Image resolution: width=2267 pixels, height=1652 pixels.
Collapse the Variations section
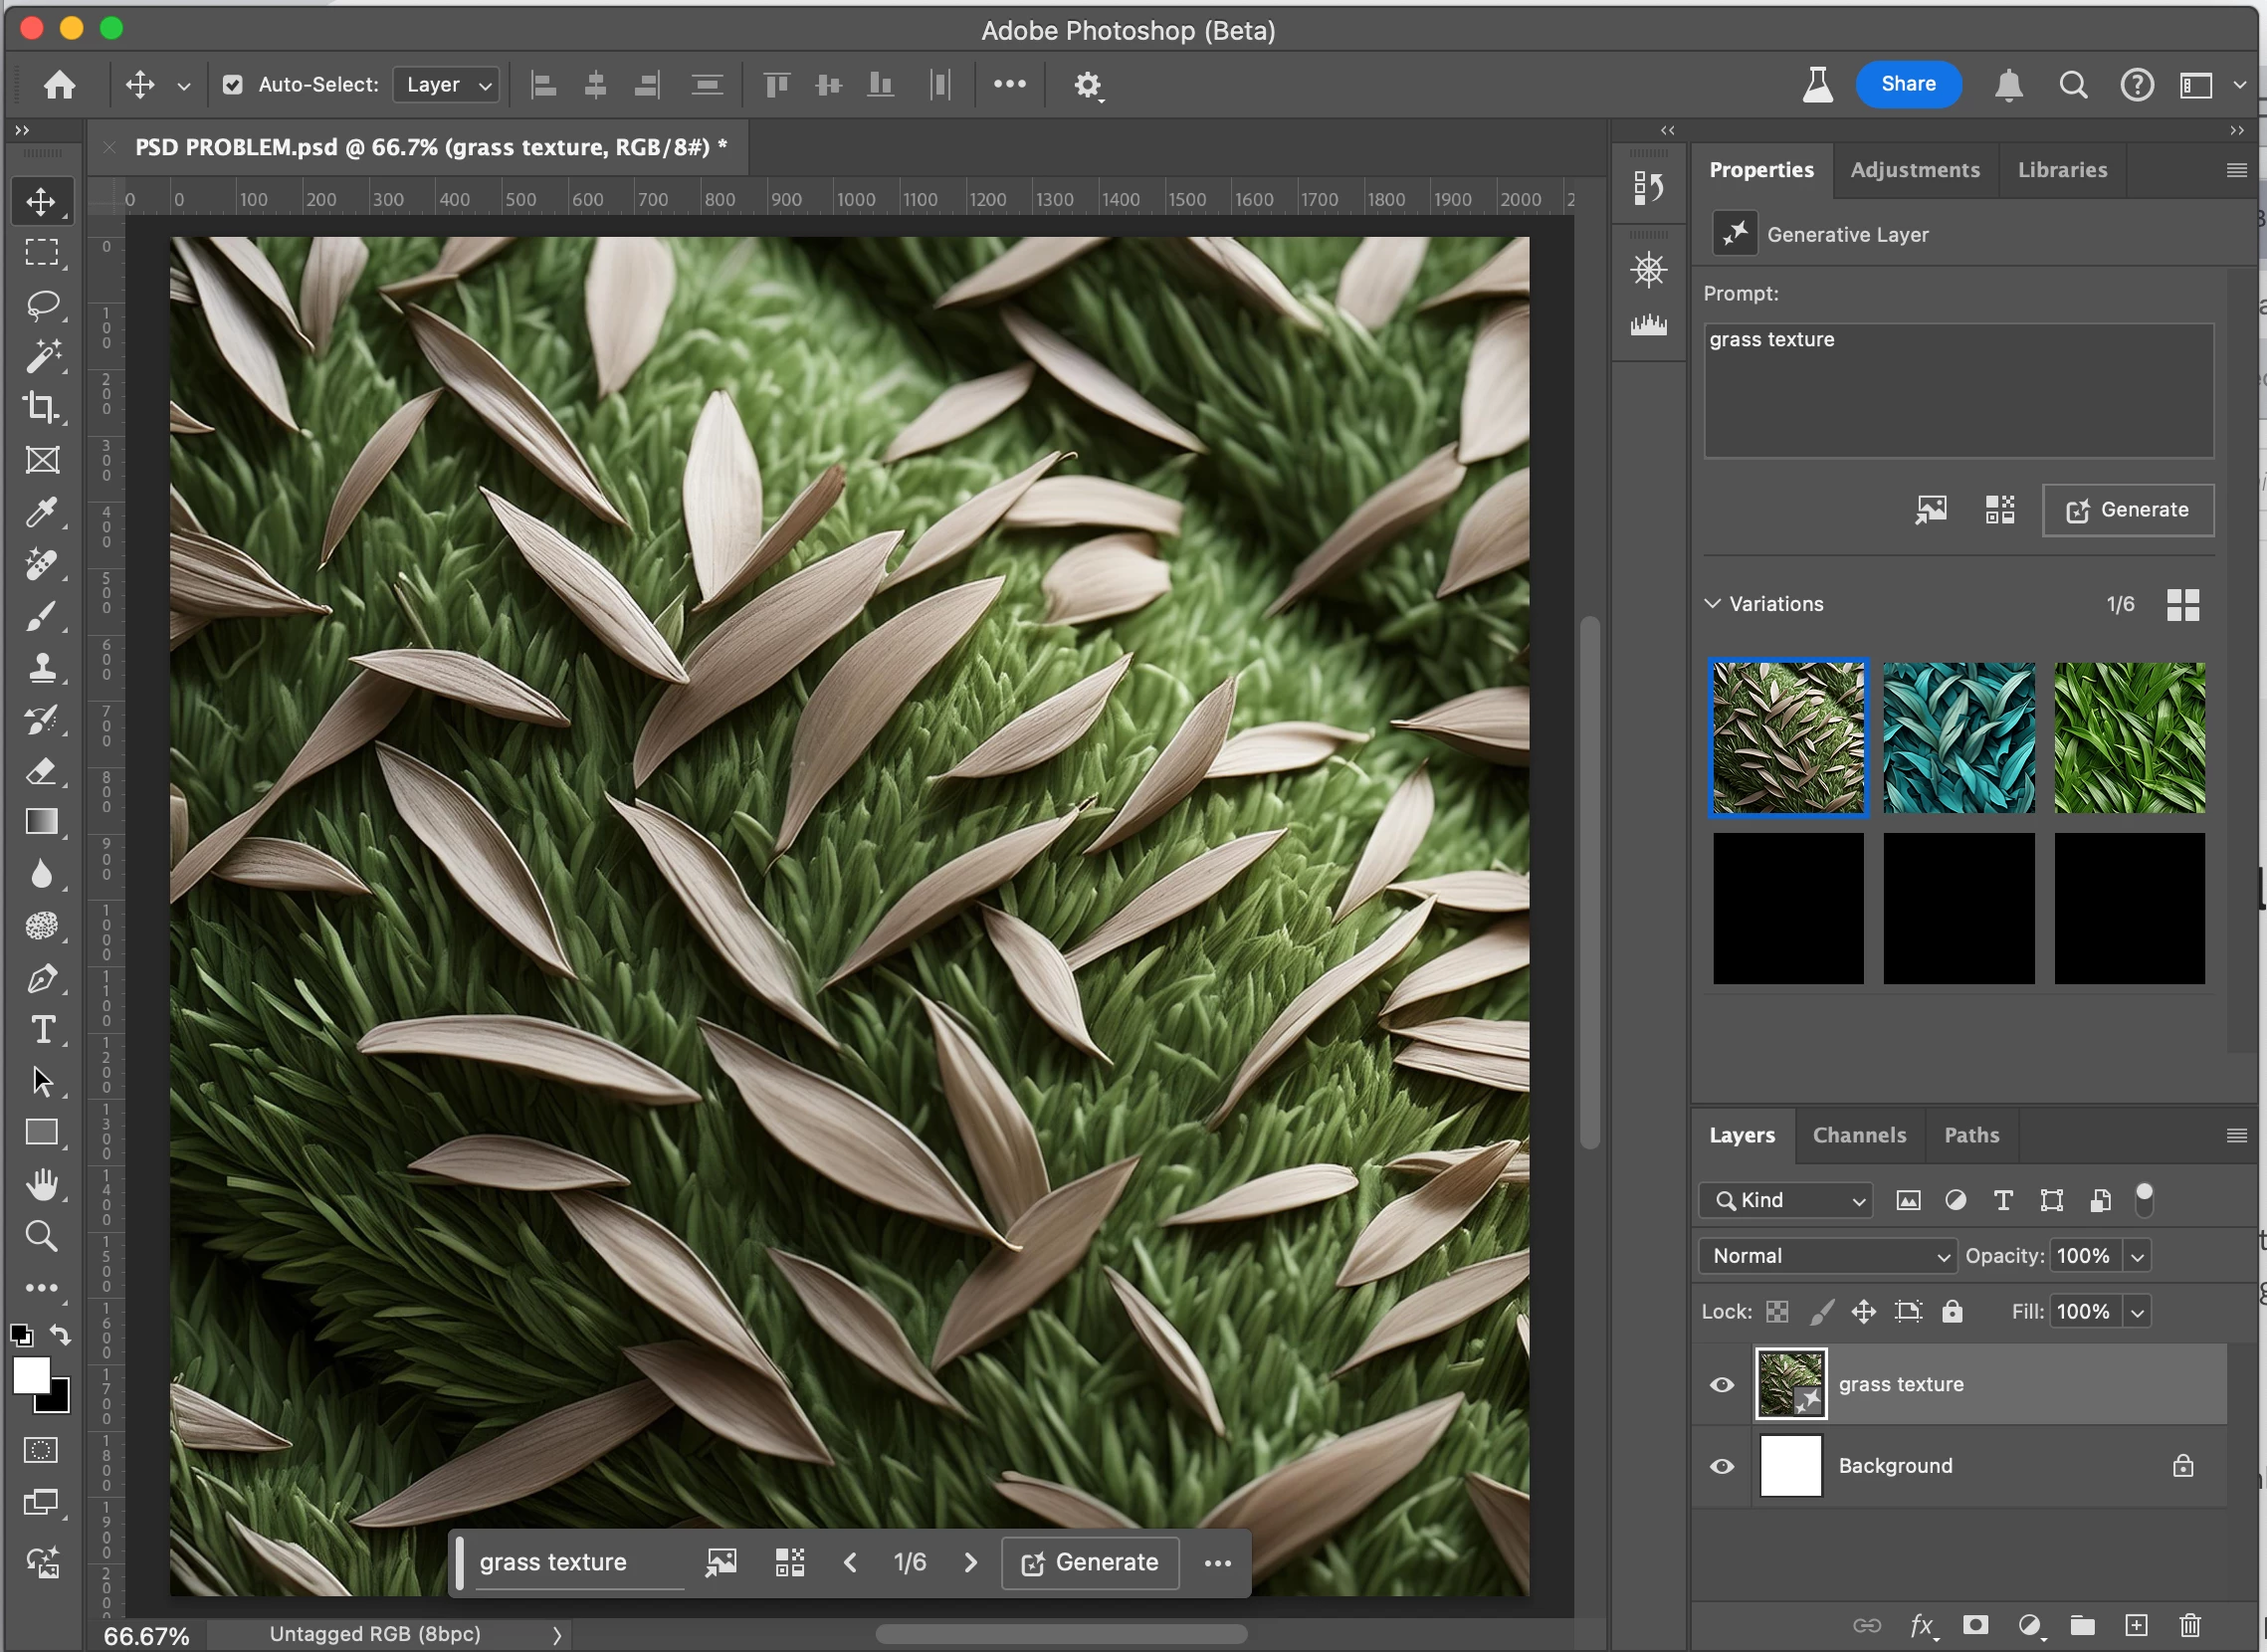coord(1713,604)
